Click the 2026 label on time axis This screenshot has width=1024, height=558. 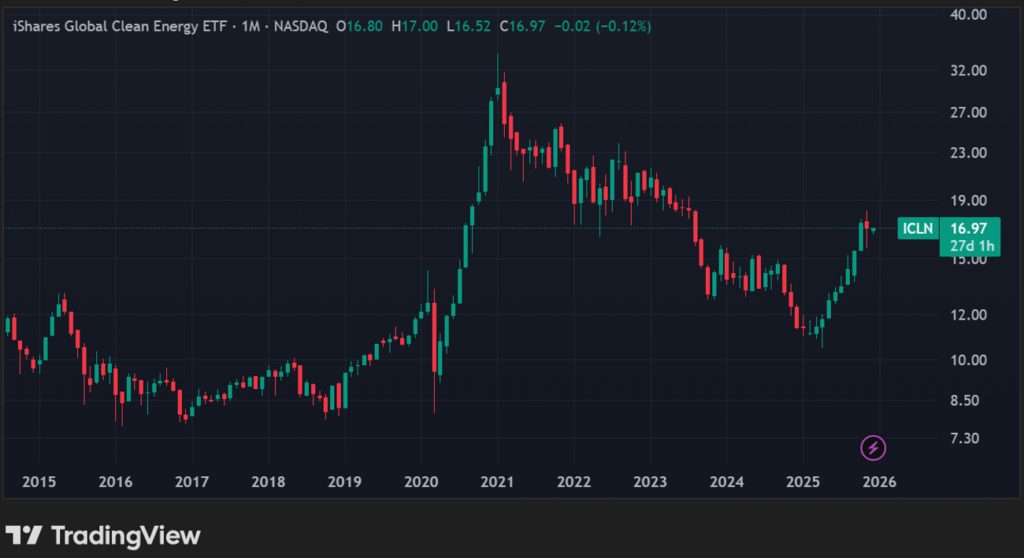[880, 482]
